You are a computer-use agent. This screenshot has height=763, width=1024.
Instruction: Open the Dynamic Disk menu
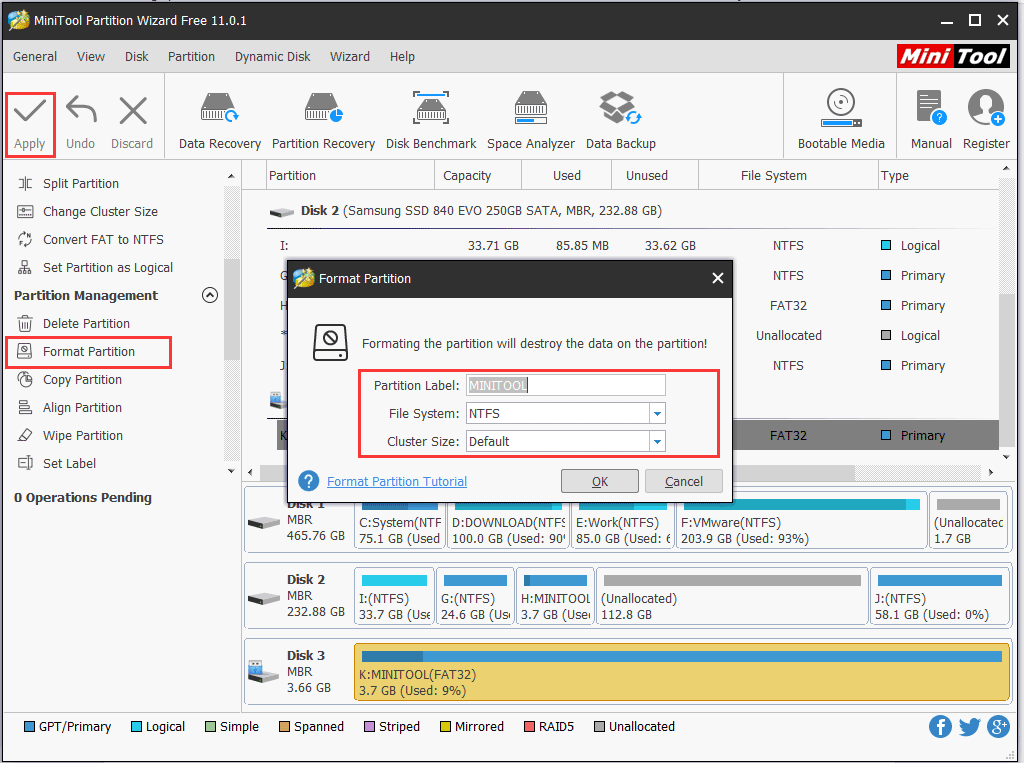[272, 57]
